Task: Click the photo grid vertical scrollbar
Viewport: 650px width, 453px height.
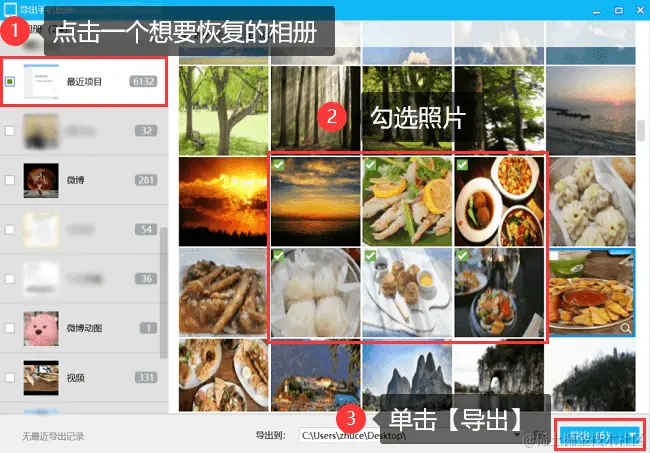Action: (x=641, y=131)
